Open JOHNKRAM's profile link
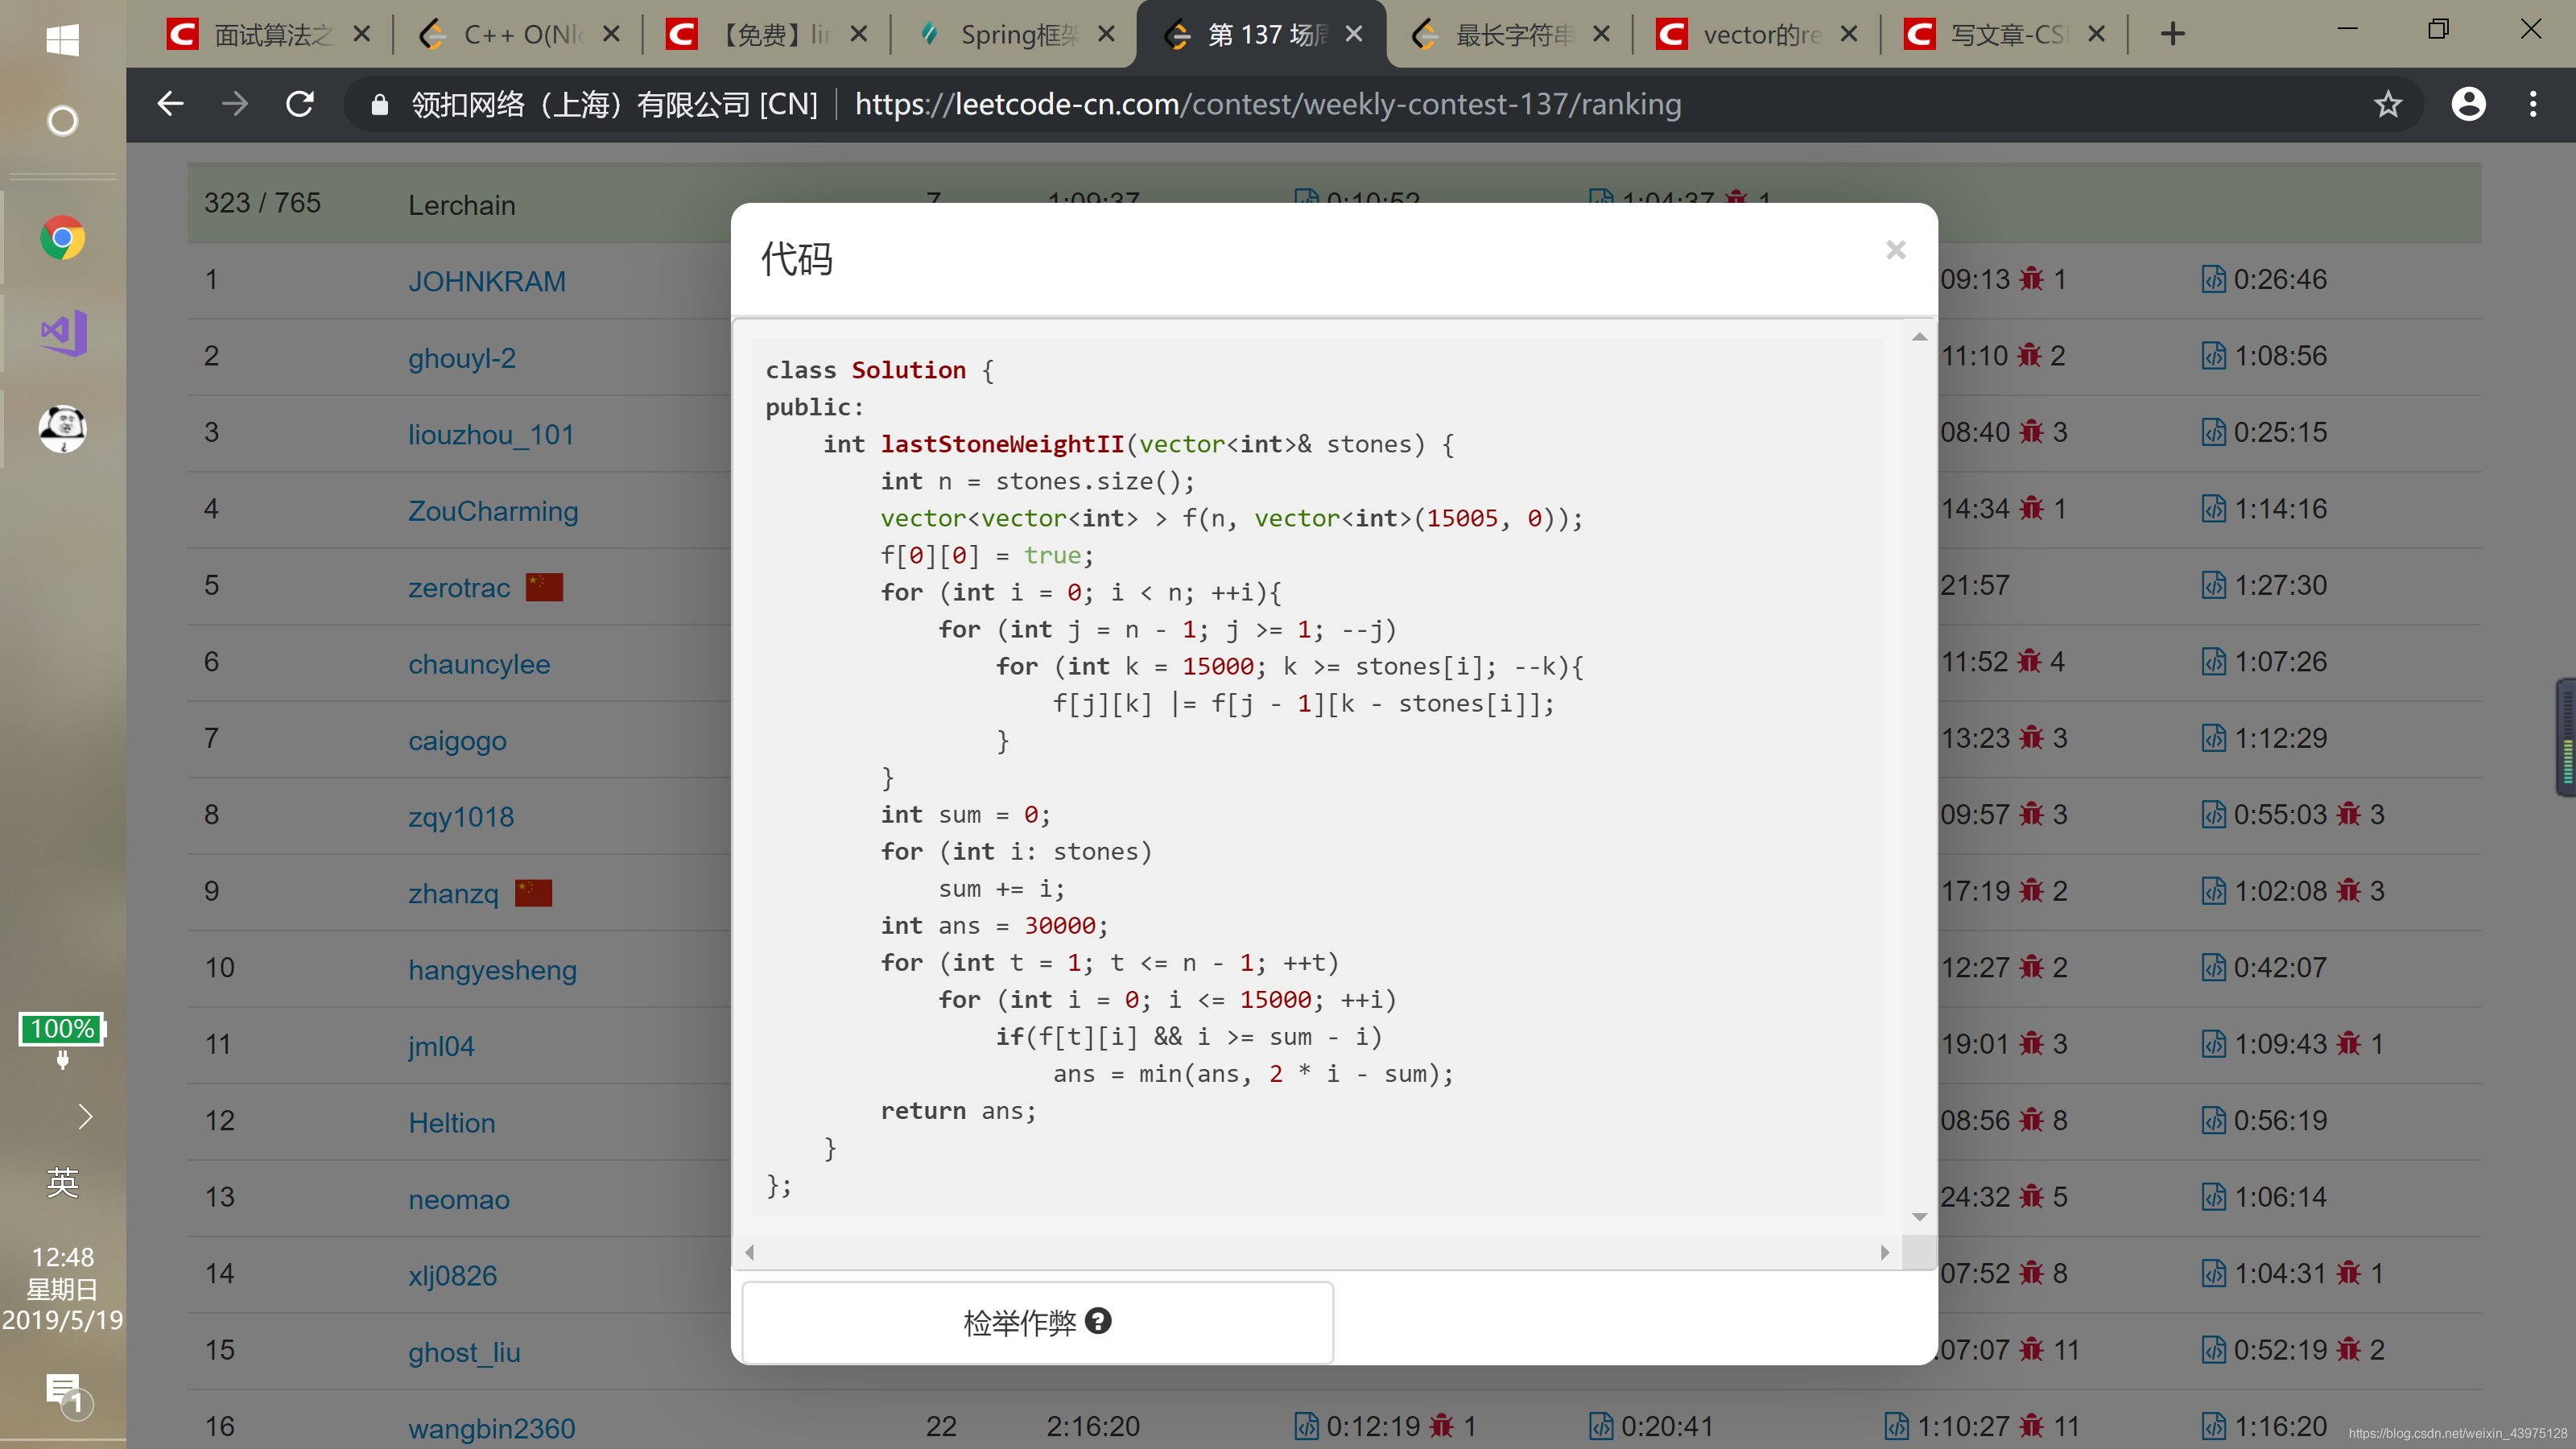2576x1449 pixels. (487, 281)
